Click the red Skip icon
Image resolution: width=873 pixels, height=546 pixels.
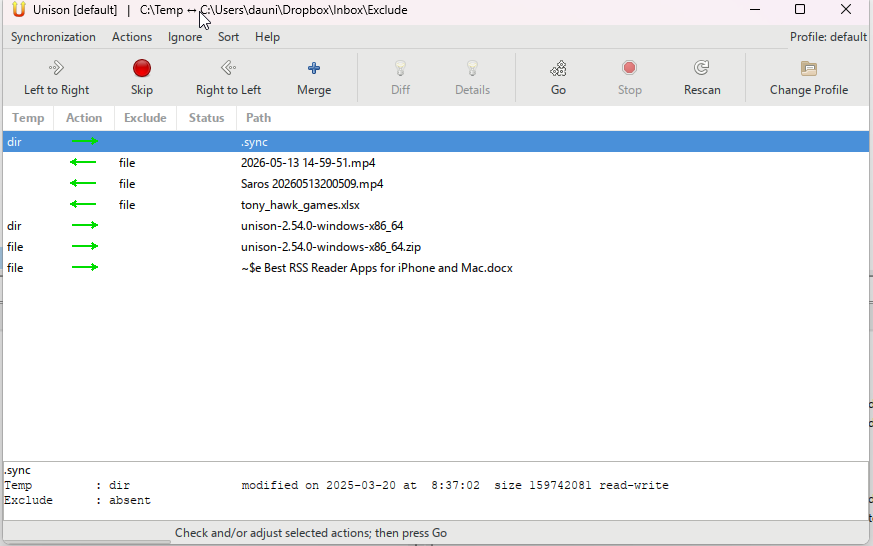141,68
